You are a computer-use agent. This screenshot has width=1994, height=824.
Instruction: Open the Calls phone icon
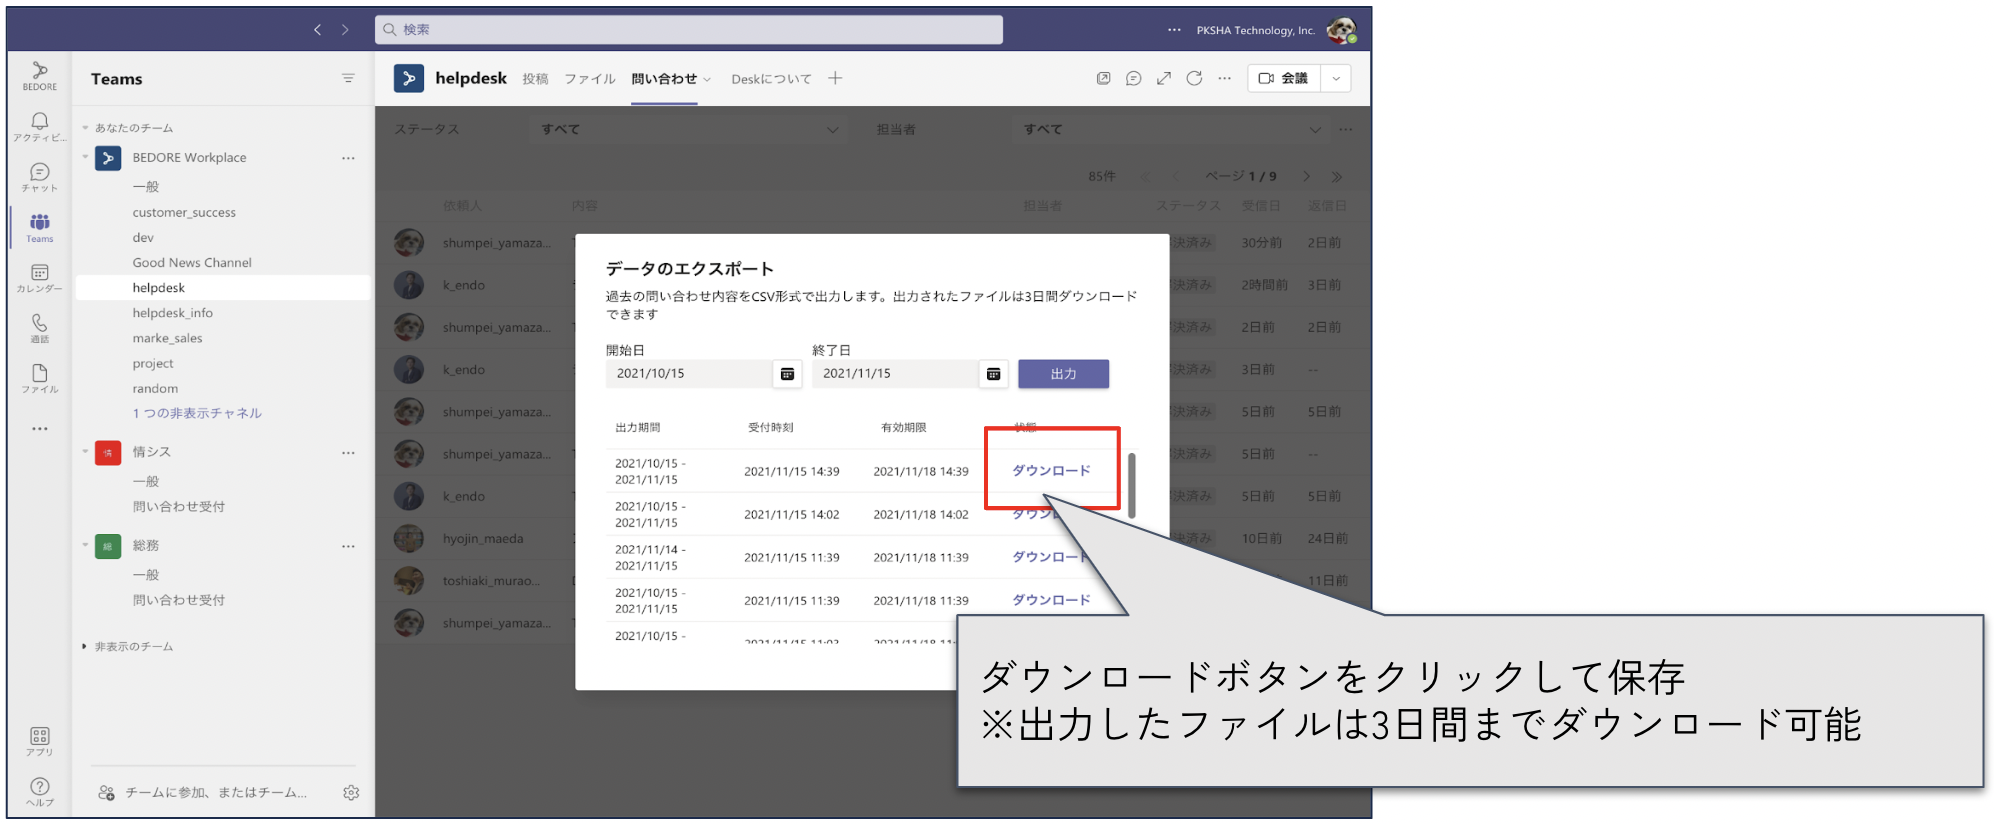(40, 328)
